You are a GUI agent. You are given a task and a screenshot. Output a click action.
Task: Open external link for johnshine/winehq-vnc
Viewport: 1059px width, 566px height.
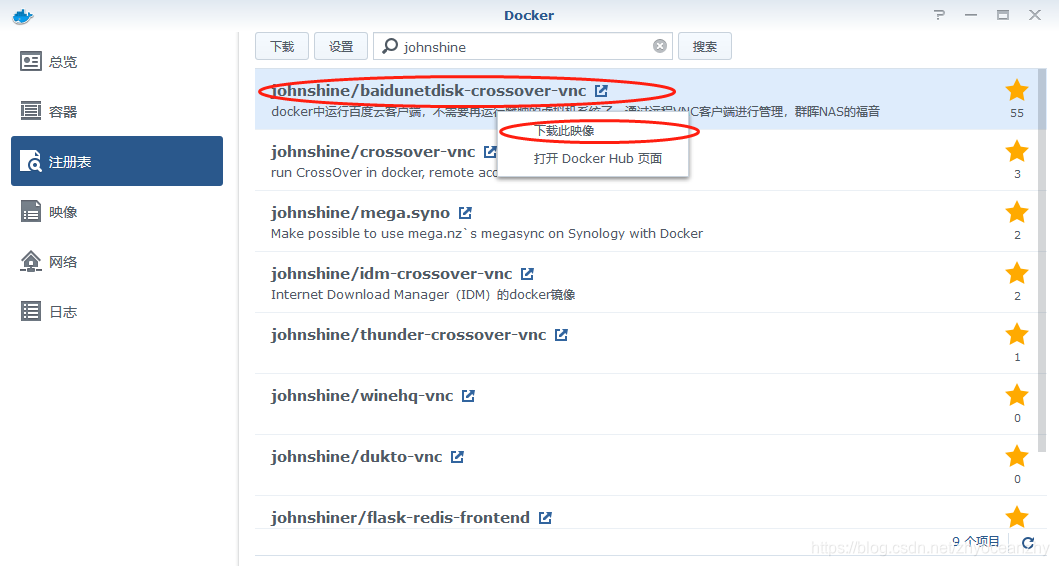468,396
